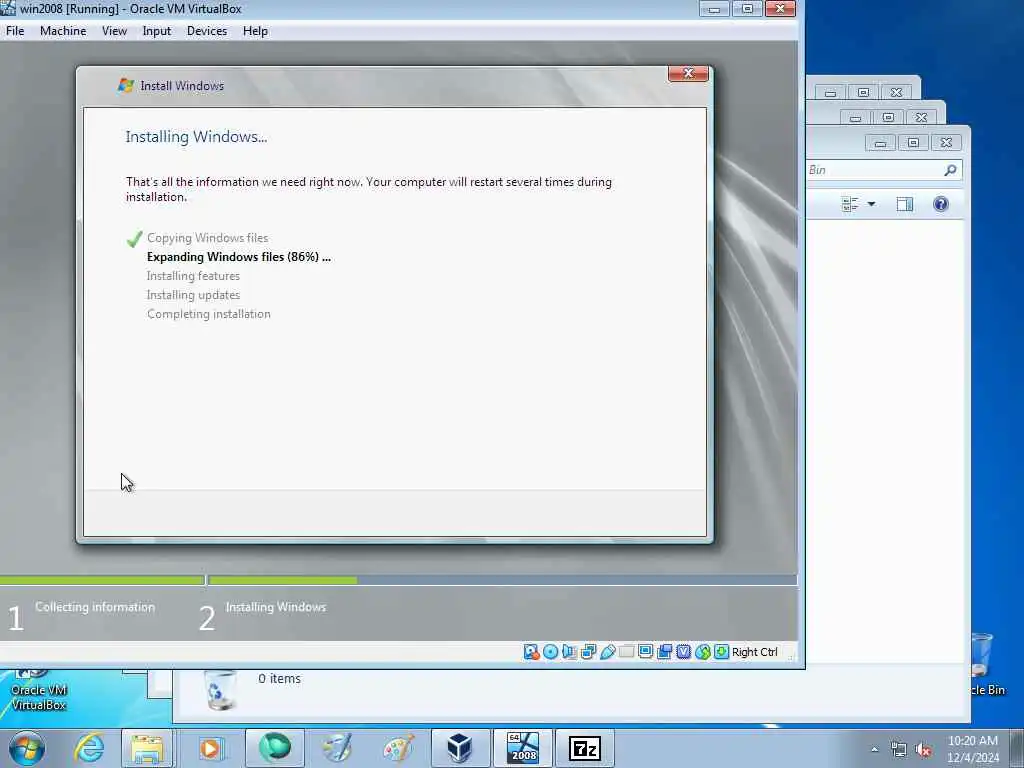This screenshot has width=1024, height=768.
Task: Show hidden system tray icons
Action: 874,750
